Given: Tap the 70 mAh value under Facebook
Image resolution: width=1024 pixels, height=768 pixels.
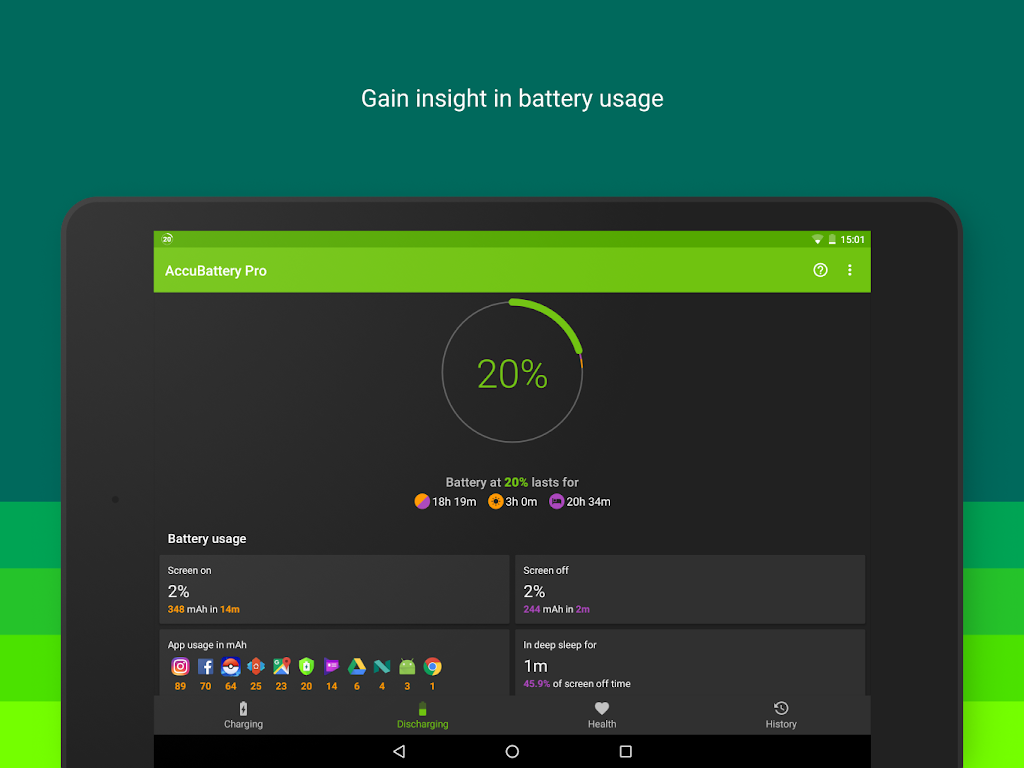Looking at the screenshot, I should pyautogui.click(x=206, y=686).
